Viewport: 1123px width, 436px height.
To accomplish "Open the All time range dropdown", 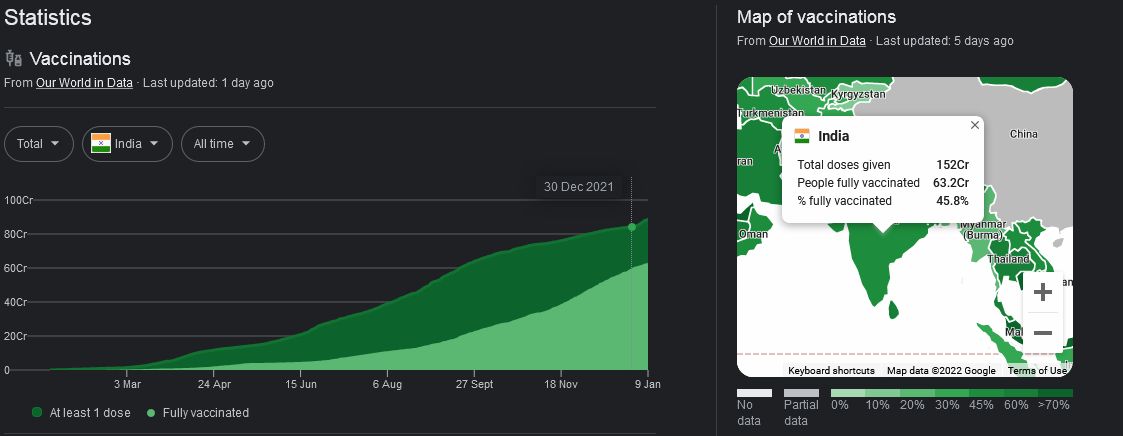I will [222, 144].
